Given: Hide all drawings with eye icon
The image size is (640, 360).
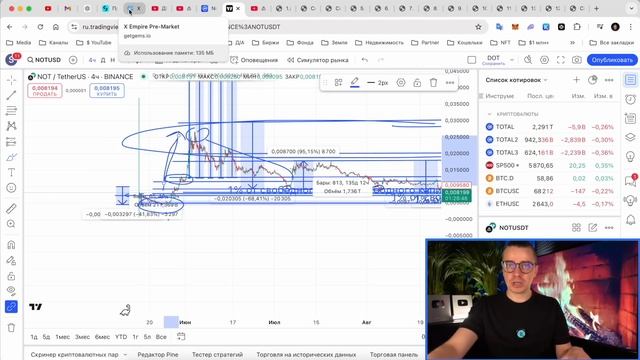Looking at the screenshot, I should pyautogui.click(x=11, y=291).
